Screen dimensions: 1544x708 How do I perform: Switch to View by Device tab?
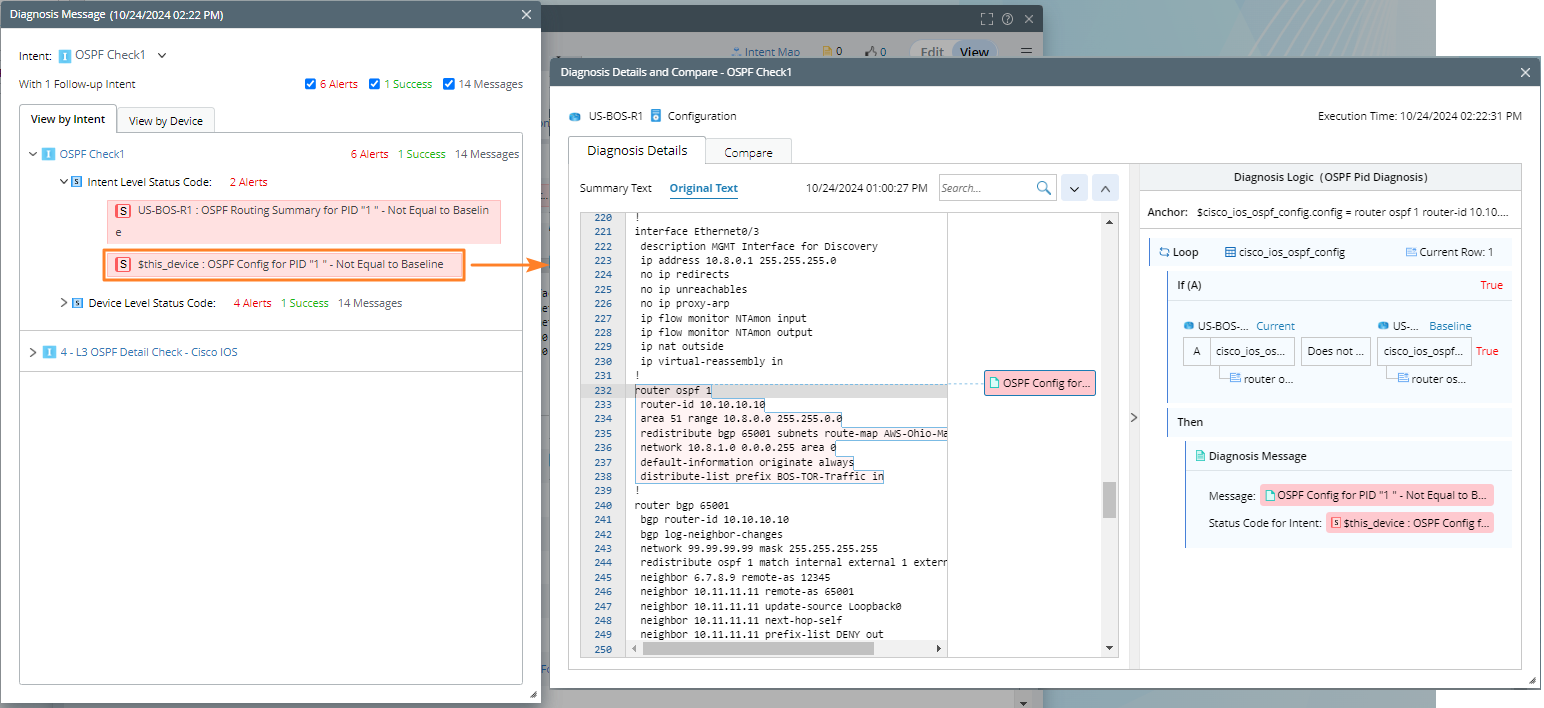click(x=166, y=121)
